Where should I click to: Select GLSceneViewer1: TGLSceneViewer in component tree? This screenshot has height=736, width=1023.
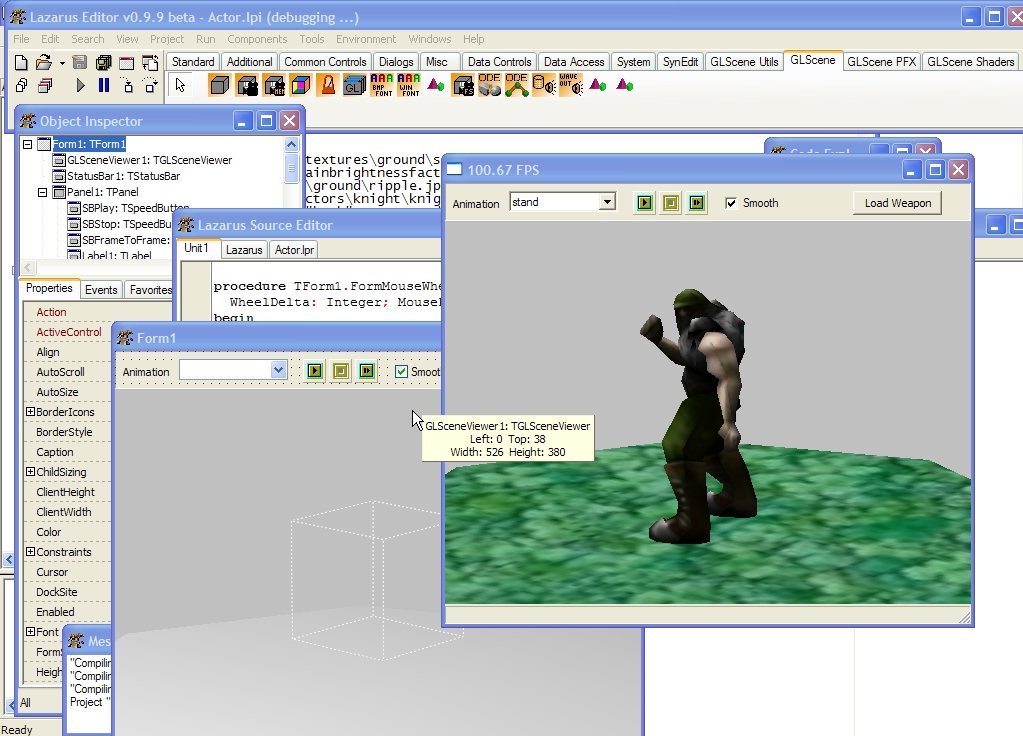(x=149, y=161)
